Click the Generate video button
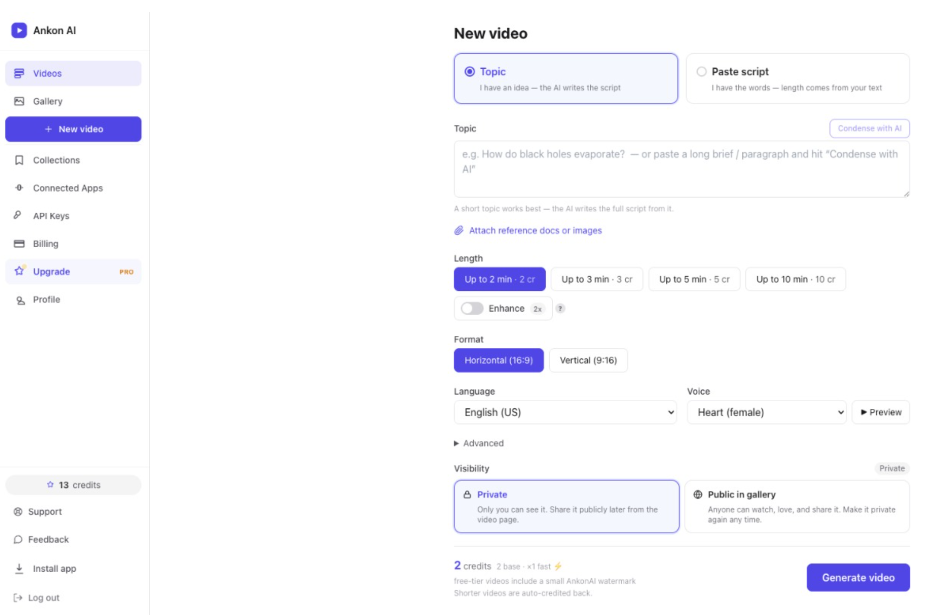The width and height of the screenshot is (940, 615). coord(858,577)
